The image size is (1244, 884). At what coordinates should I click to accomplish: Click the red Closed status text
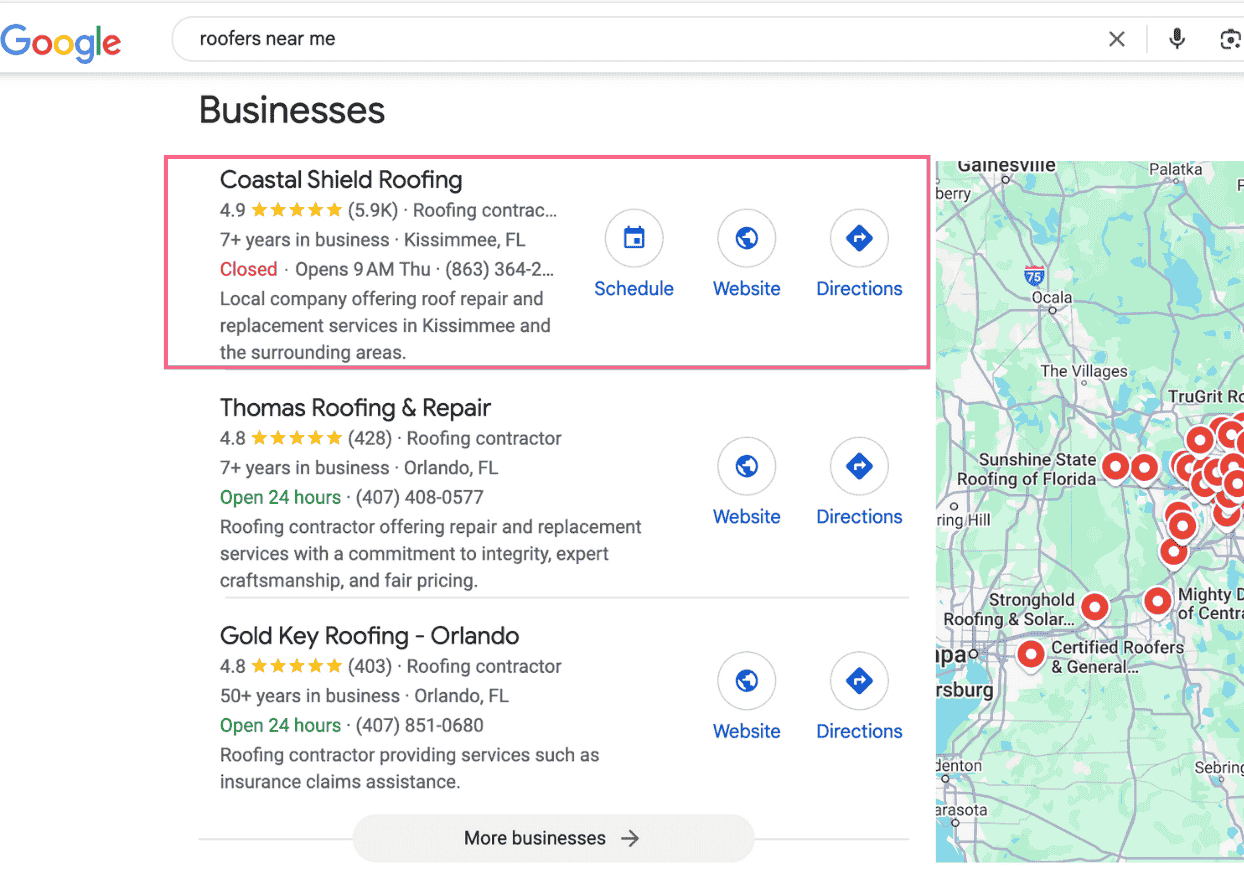tap(248, 269)
